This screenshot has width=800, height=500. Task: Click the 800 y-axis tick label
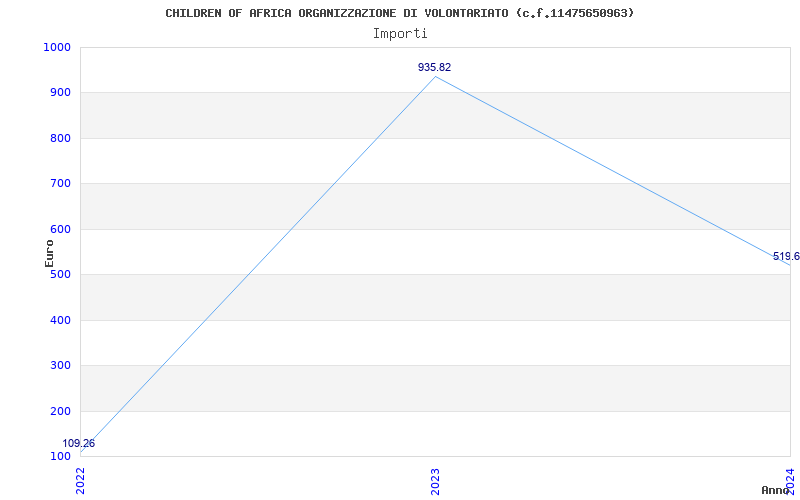(60, 138)
